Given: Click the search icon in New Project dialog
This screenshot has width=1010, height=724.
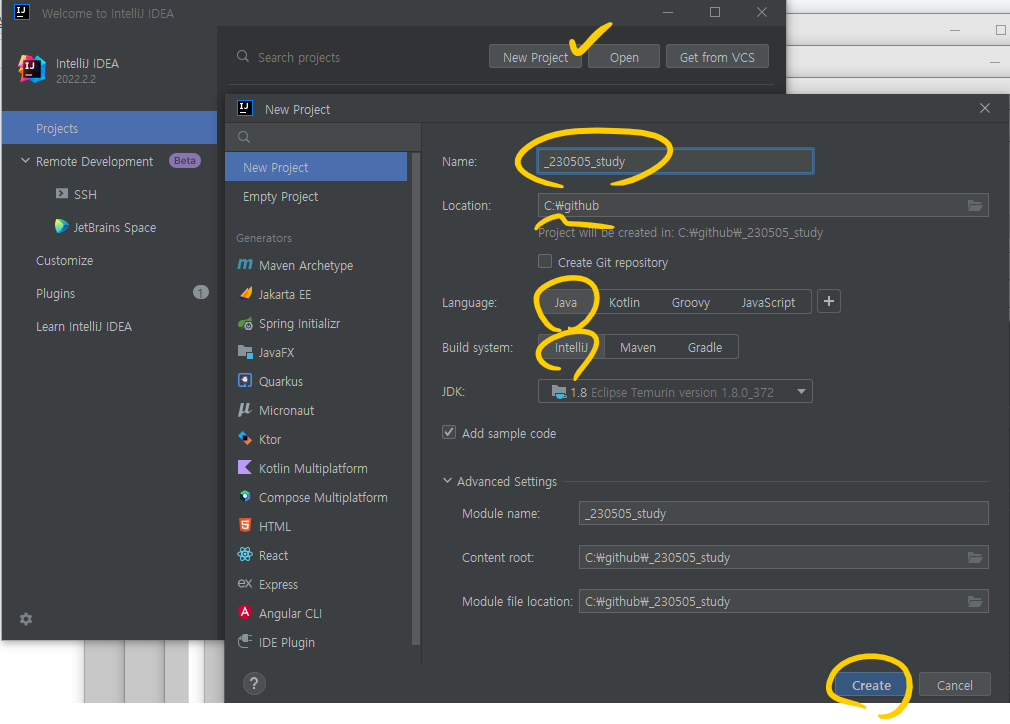Looking at the screenshot, I should pyautogui.click(x=243, y=137).
